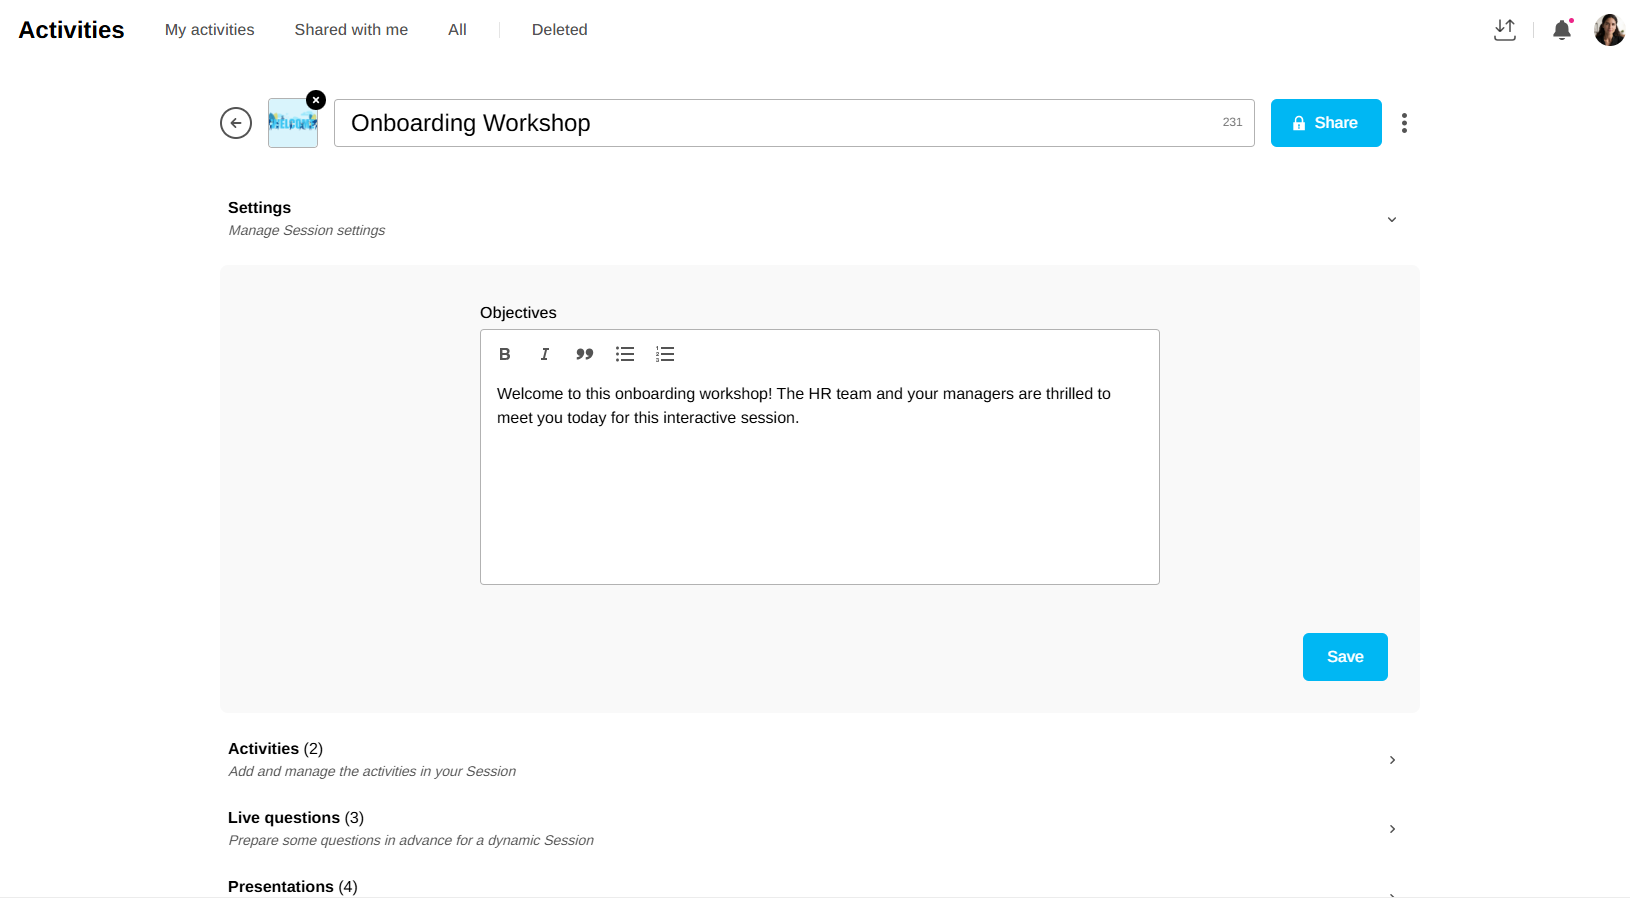Collapse the Settings section
This screenshot has width=1630, height=898.
[x=1391, y=219]
